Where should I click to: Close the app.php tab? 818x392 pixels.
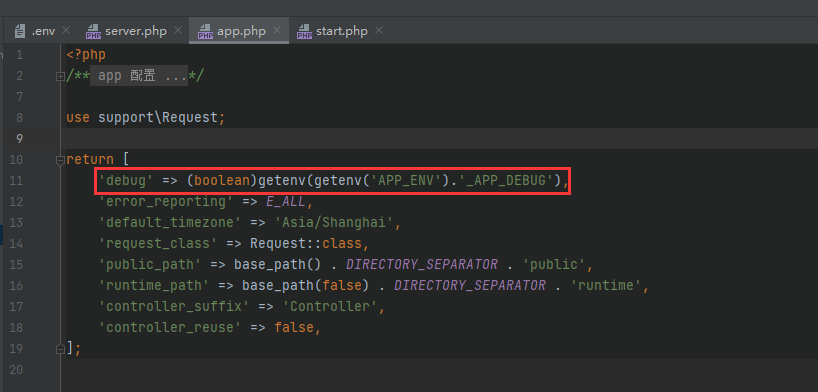click(278, 31)
